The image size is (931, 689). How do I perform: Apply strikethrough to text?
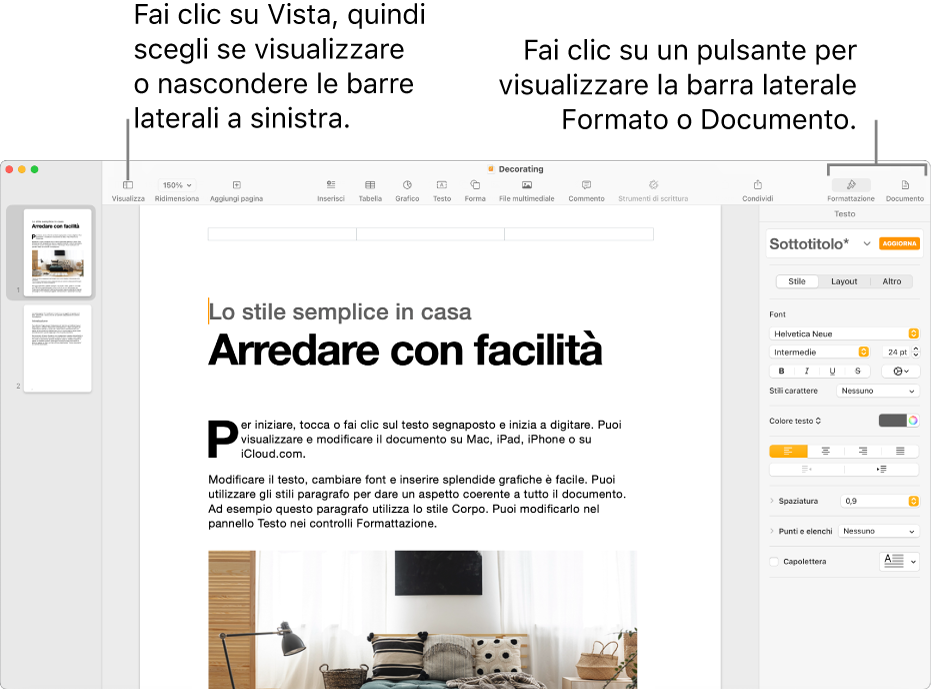[857, 371]
